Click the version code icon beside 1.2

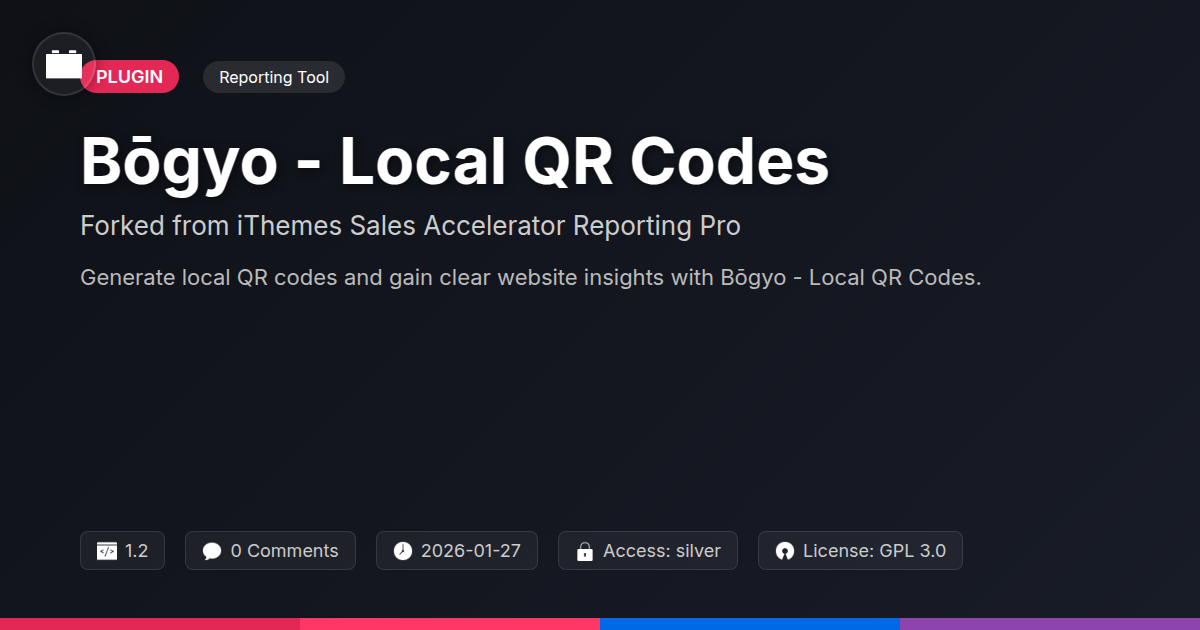point(107,551)
